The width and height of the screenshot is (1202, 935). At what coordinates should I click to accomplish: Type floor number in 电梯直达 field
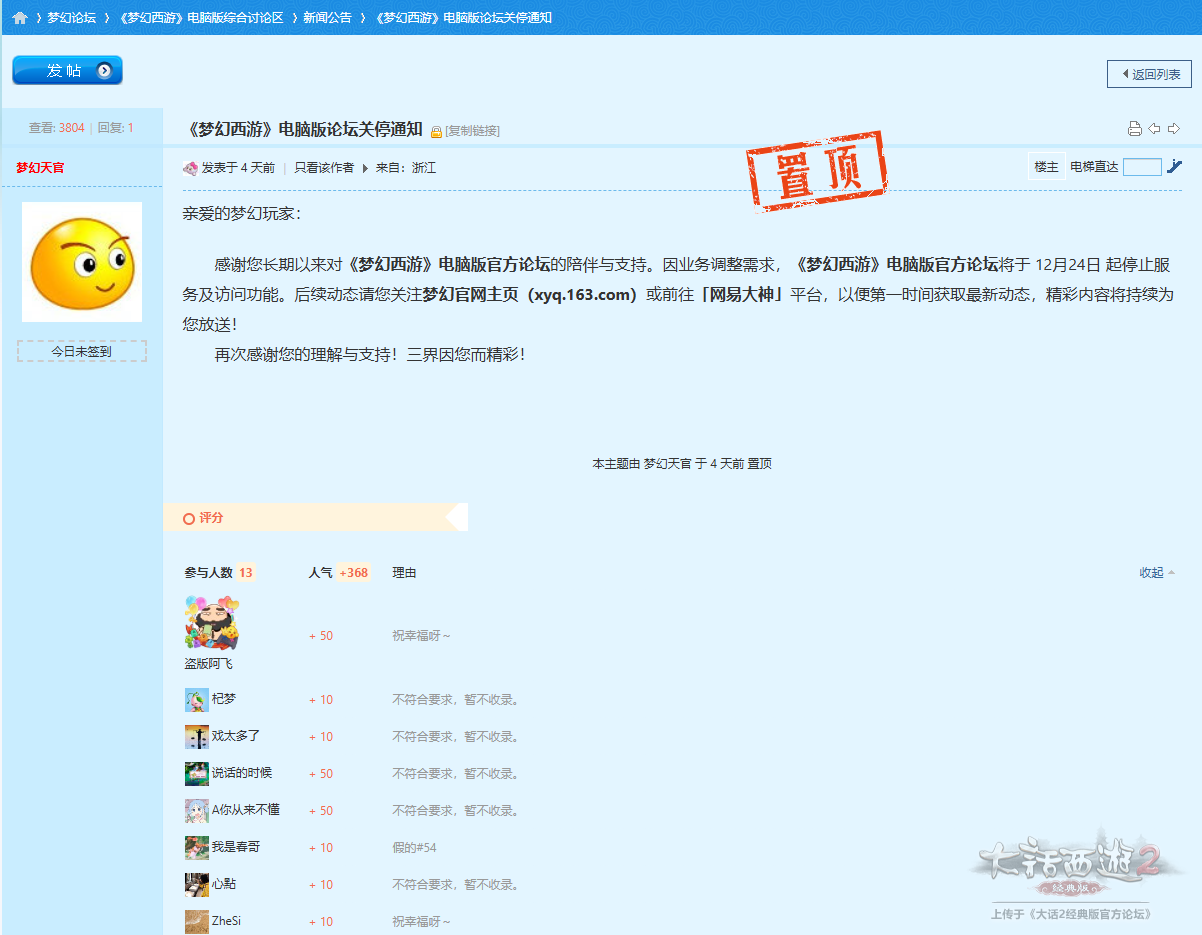(1142, 167)
